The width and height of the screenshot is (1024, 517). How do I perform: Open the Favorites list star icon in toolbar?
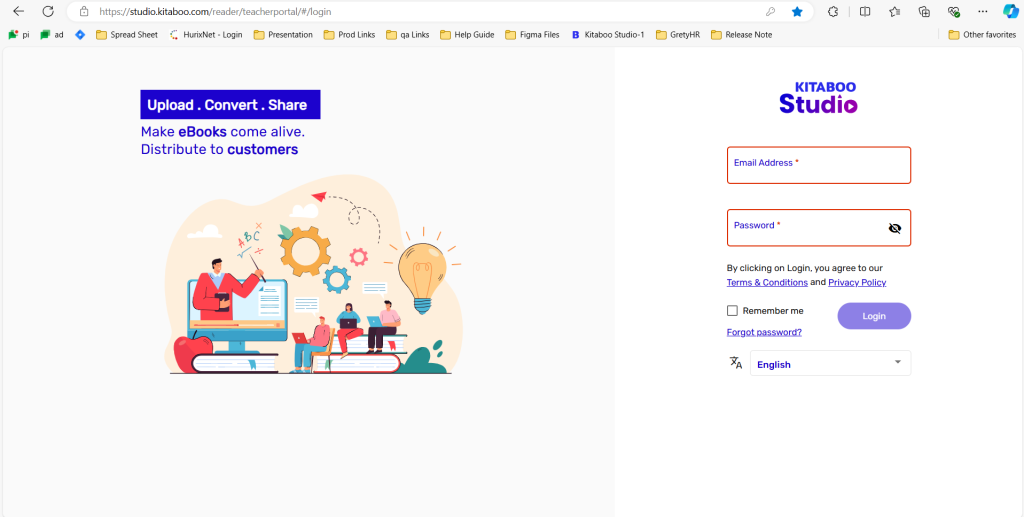pyautogui.click(x=895, y=11)
